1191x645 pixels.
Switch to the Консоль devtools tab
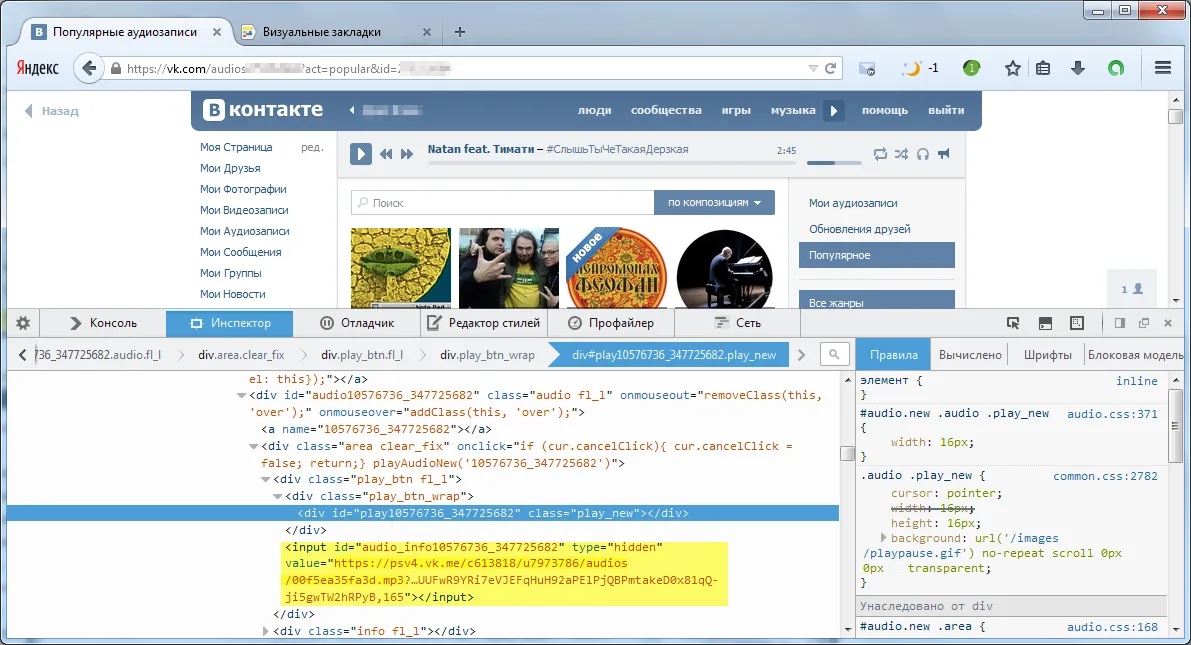coord(103,323)
